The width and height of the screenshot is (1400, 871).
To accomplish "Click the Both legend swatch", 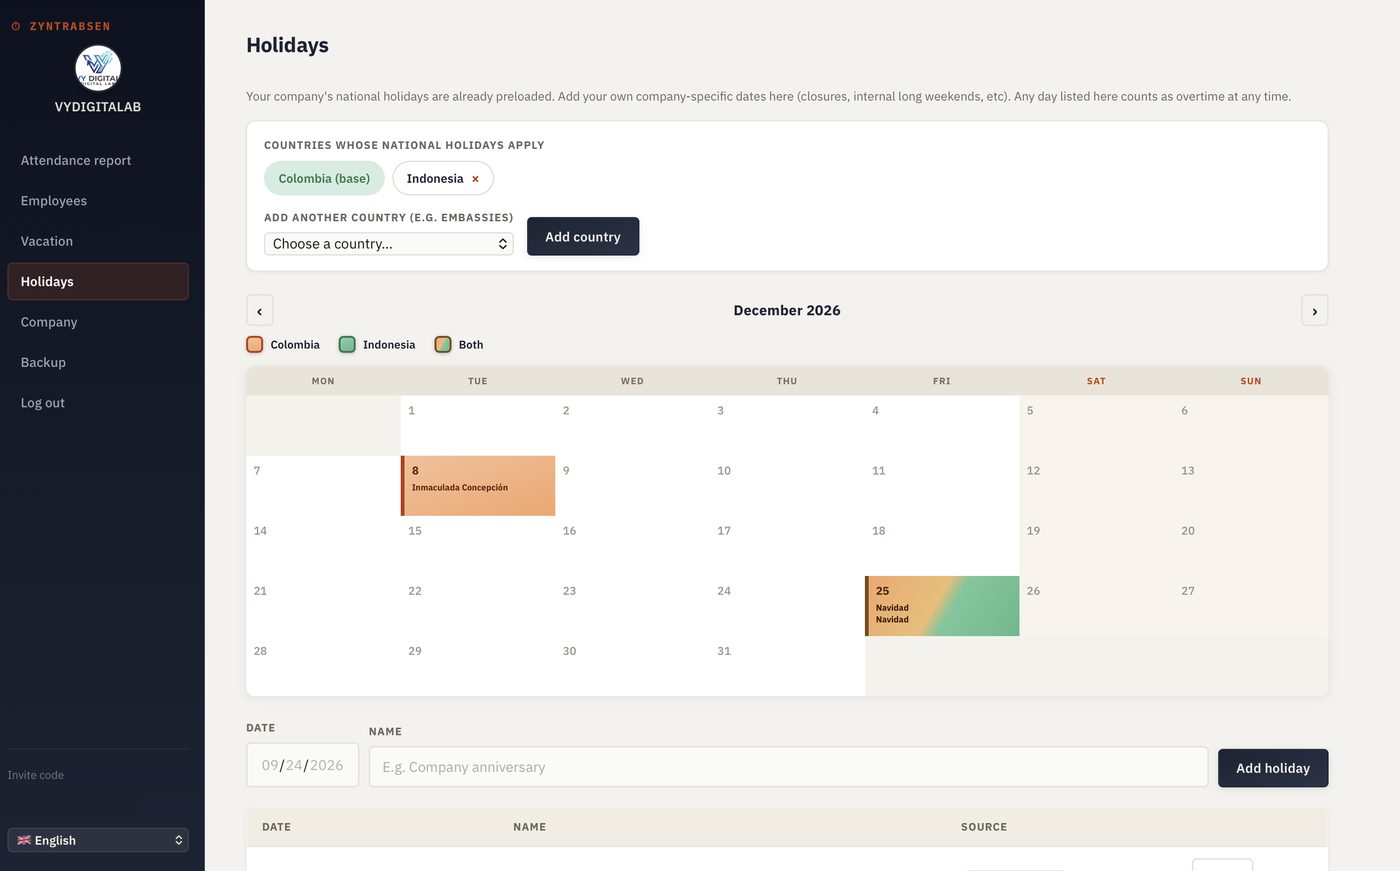I will [x=443, y=344].
